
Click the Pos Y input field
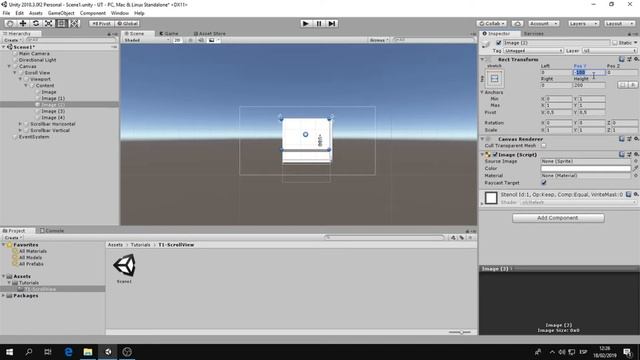coord(589,72)
